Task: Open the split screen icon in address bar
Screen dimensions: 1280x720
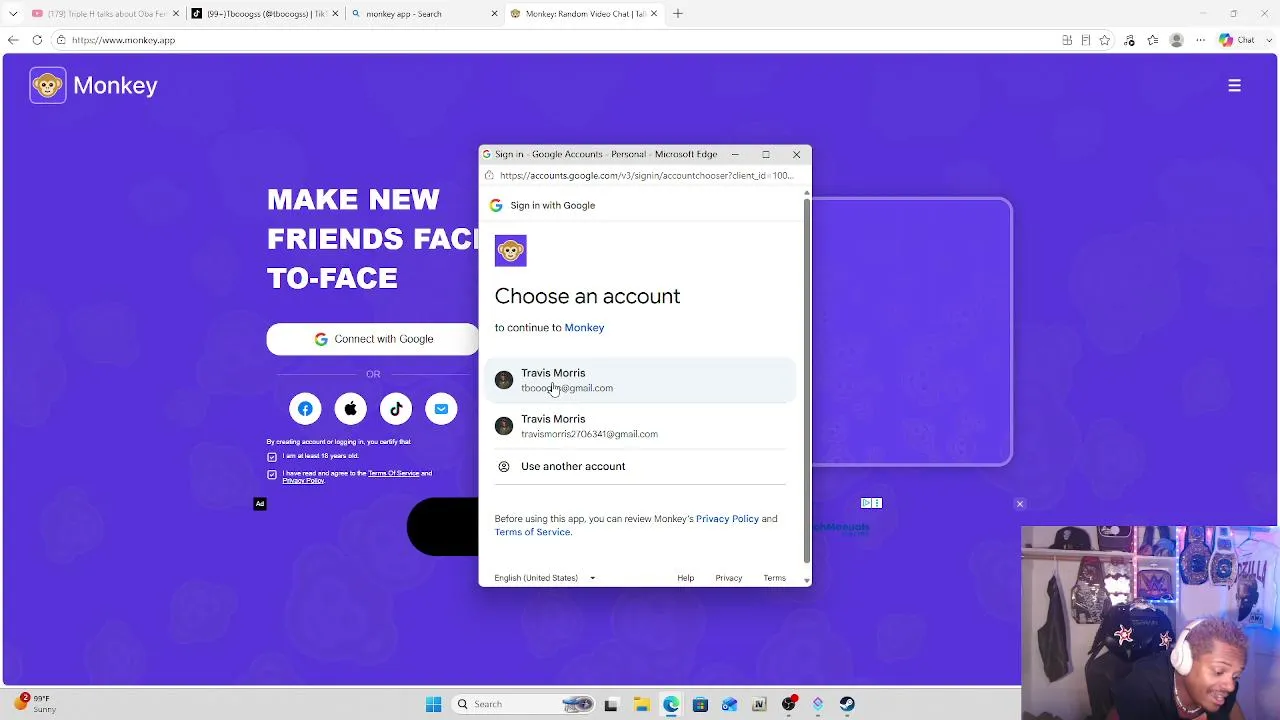Action: click(1067, 40)
